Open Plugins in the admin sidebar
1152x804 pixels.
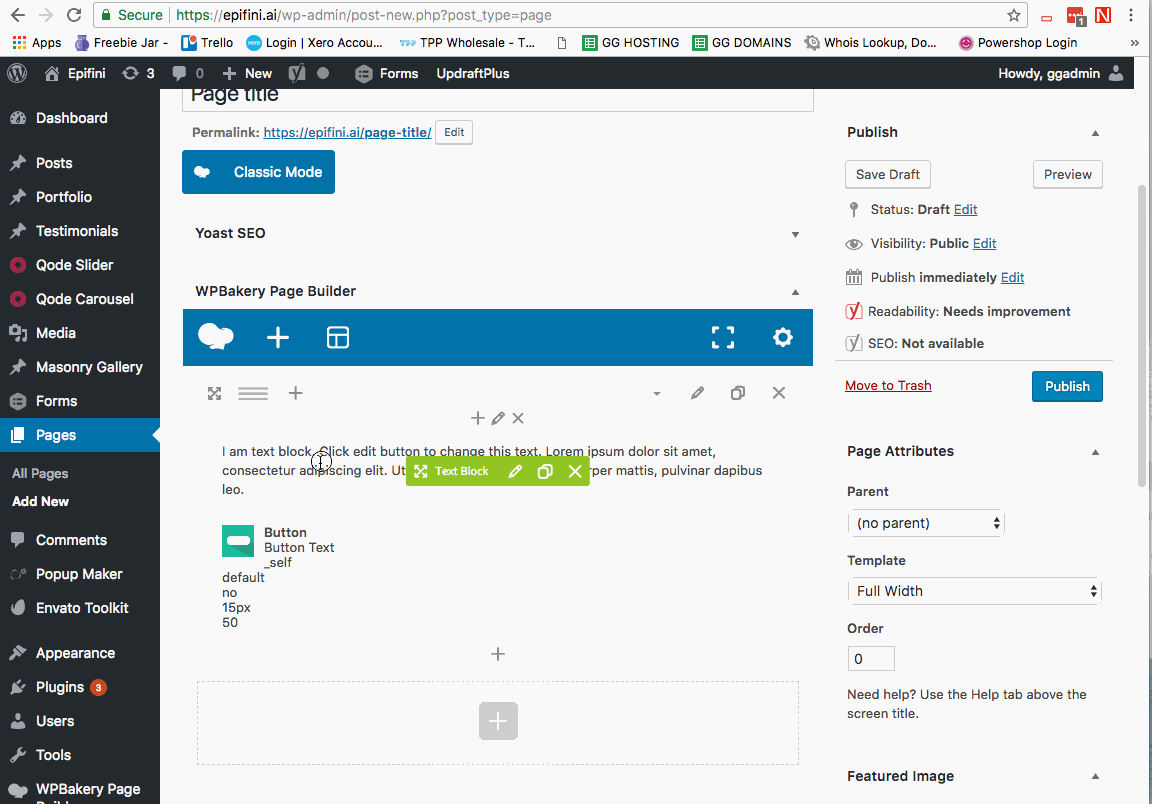pos(60,687)
